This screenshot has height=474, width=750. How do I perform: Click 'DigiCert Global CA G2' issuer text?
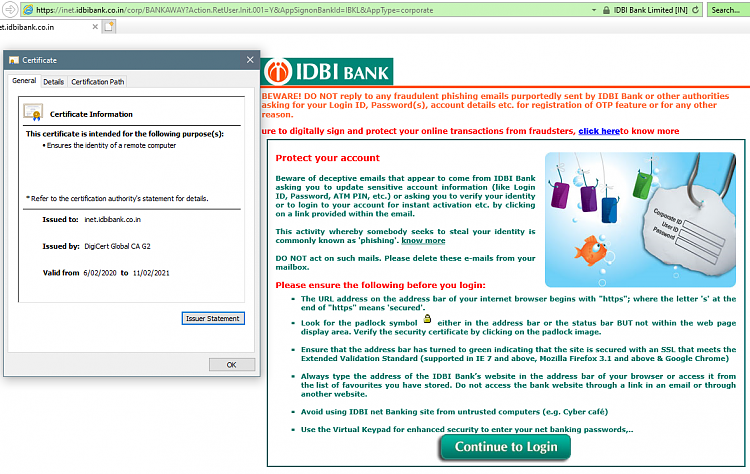click(117, 246)
